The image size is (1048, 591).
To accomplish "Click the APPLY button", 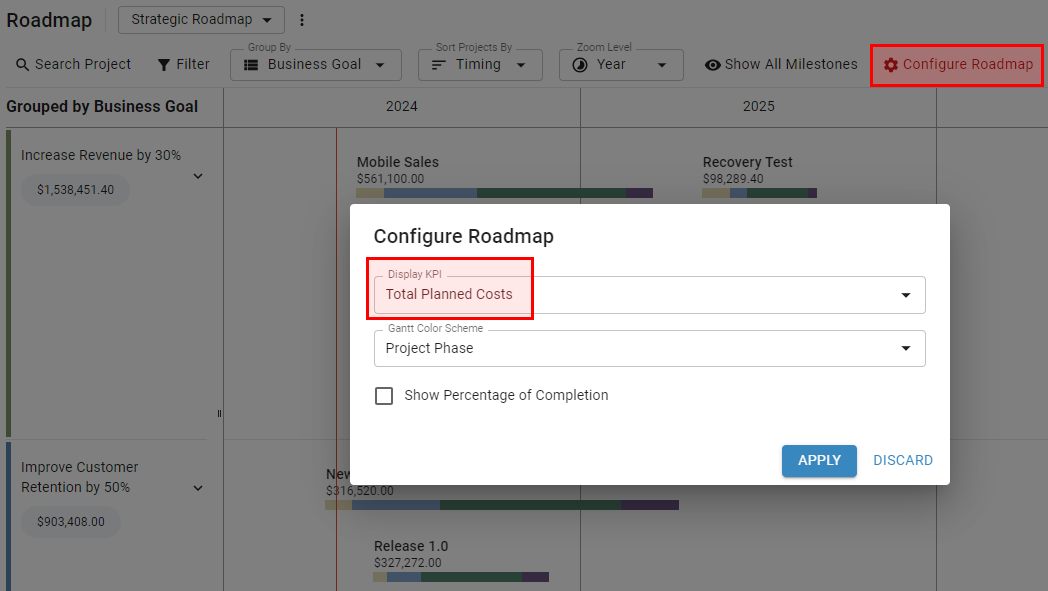I will pos(819,461).
